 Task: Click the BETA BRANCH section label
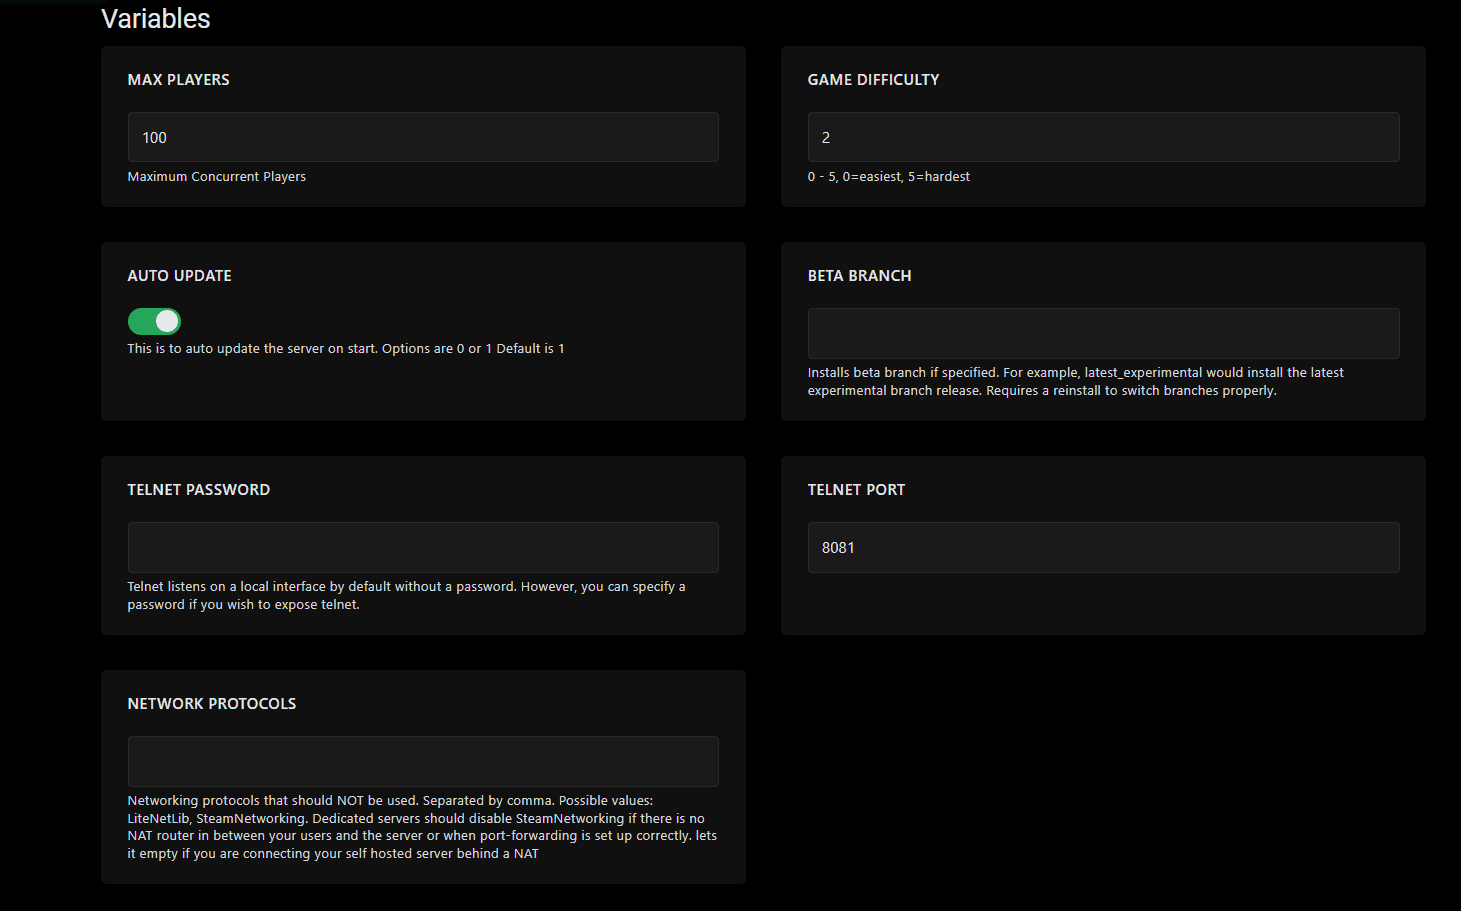point(859,275)
